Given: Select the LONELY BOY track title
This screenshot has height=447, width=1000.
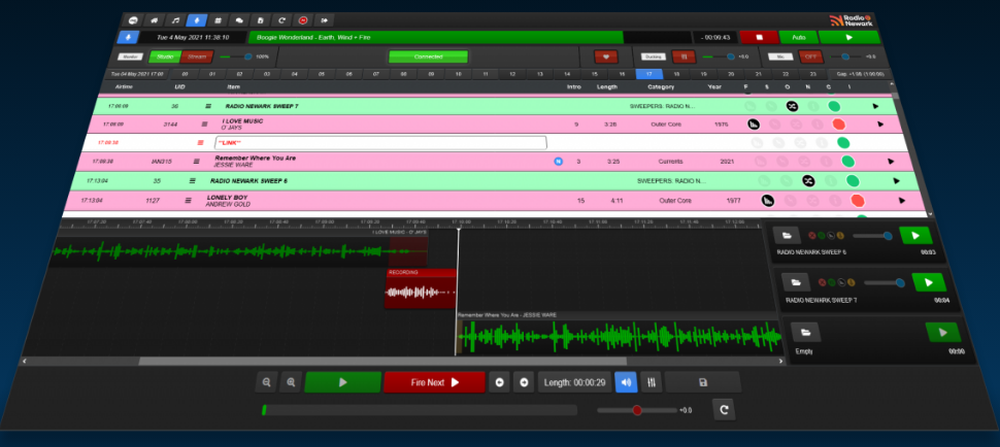Looking at the screenshot, I should pos(227,198).
